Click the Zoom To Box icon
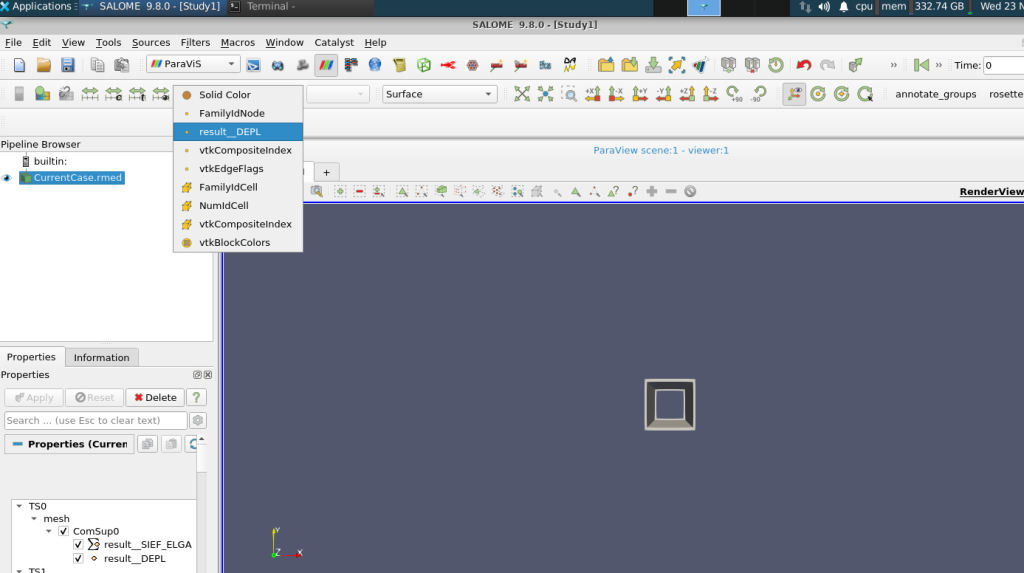 pyautogui.click(x=569, y=94)
